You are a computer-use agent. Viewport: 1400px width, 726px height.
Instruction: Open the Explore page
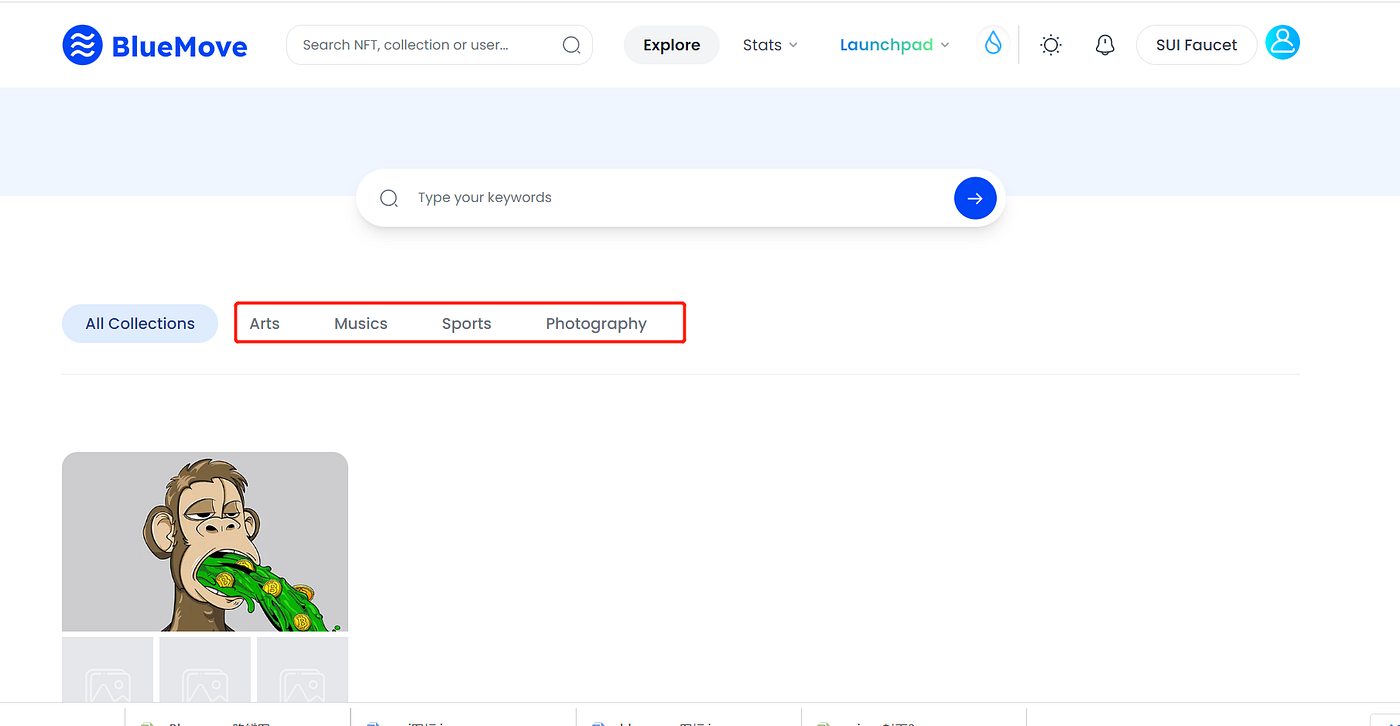pyautogui.click(x=671, y=45)
